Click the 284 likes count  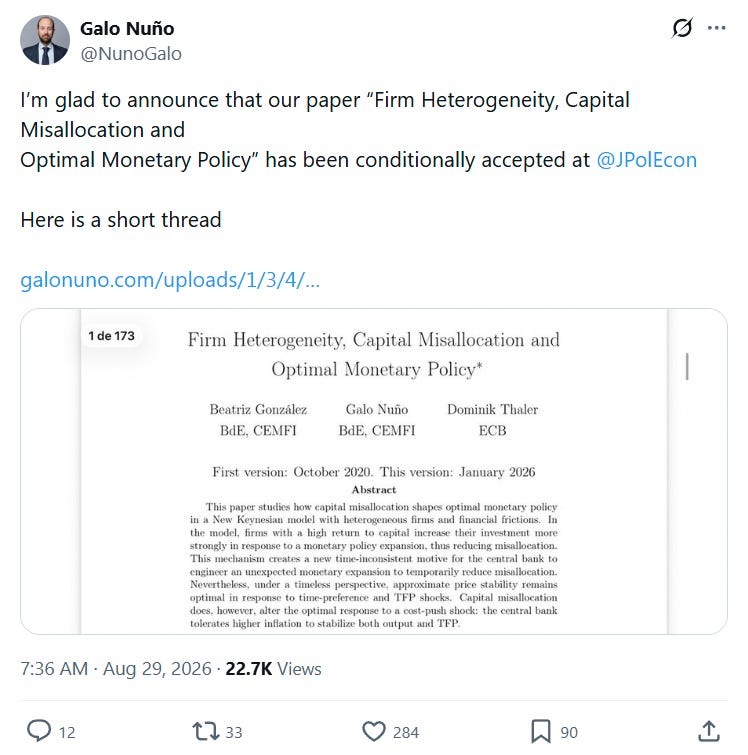point(406,732)
